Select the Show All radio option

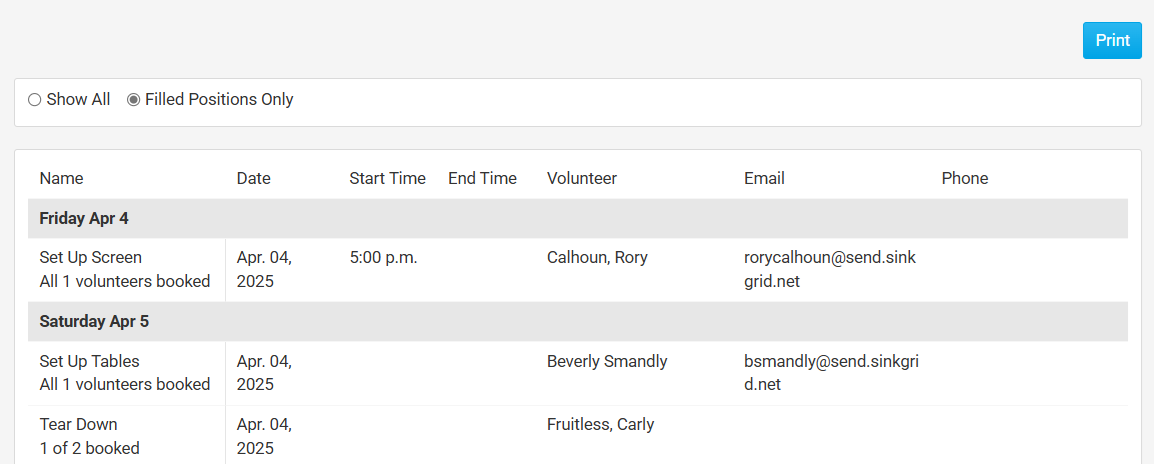35,100
